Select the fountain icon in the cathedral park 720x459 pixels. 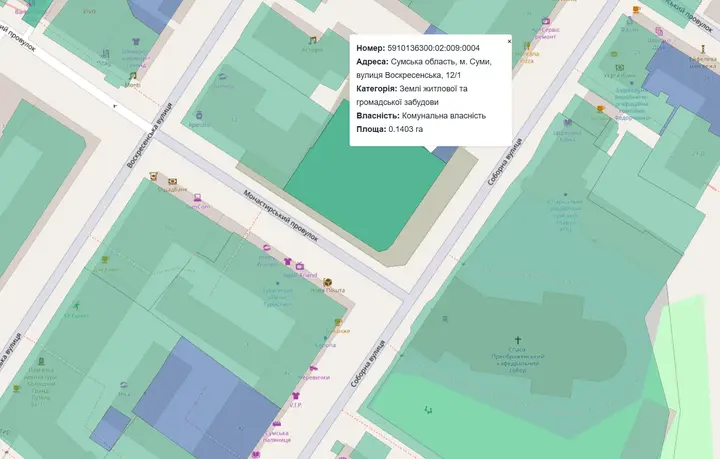[428, 409]
